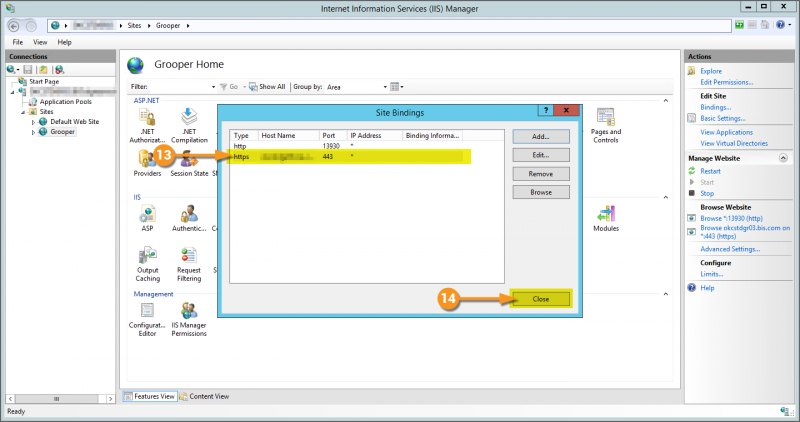Click the Help icon in Actions pane
Viewport: 800px width, 422px height.
(691, 288)
